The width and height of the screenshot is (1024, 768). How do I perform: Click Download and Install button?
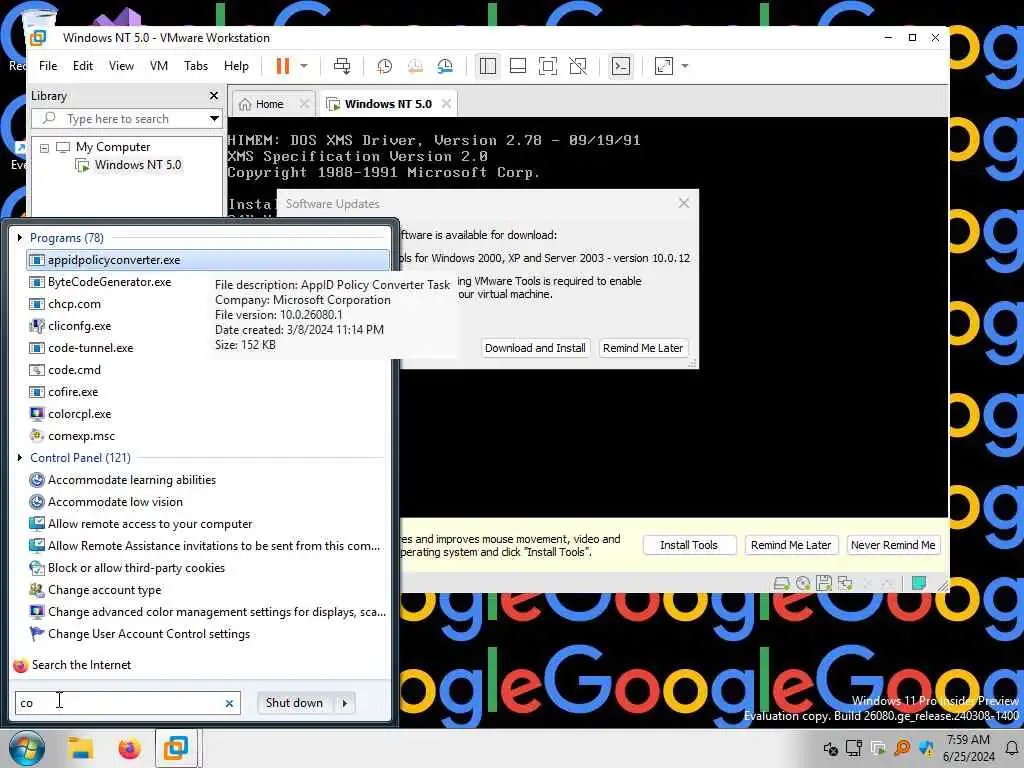click(x=535, y=348)
